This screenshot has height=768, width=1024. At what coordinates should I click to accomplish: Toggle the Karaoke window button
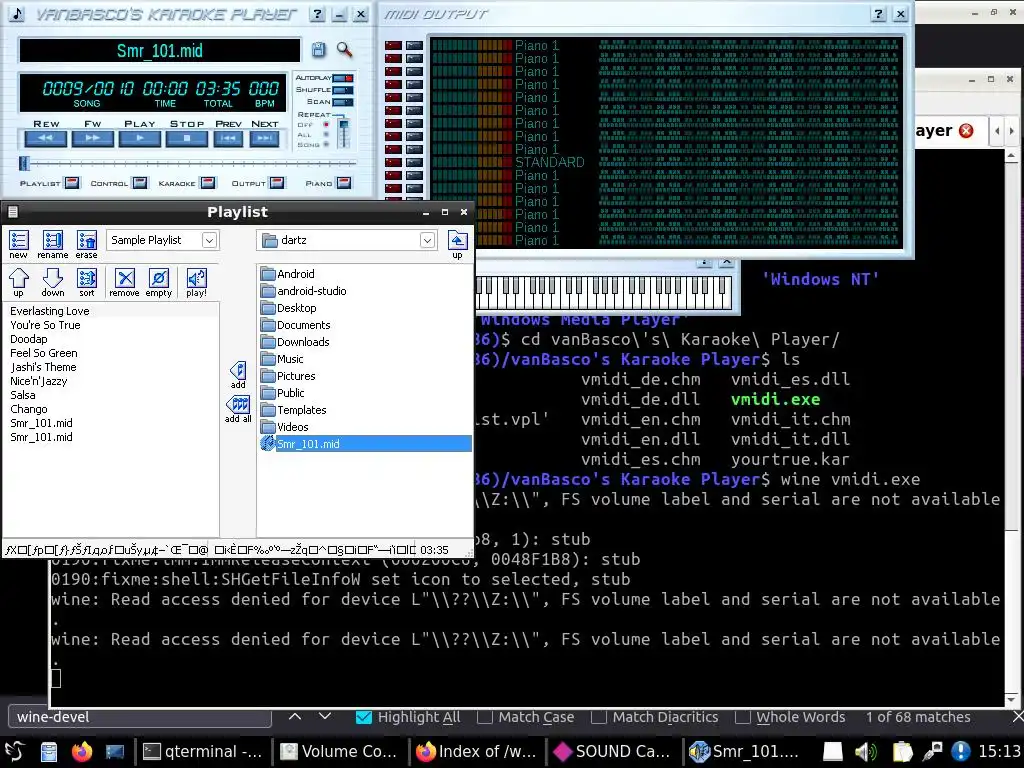[x=208, y=183]
